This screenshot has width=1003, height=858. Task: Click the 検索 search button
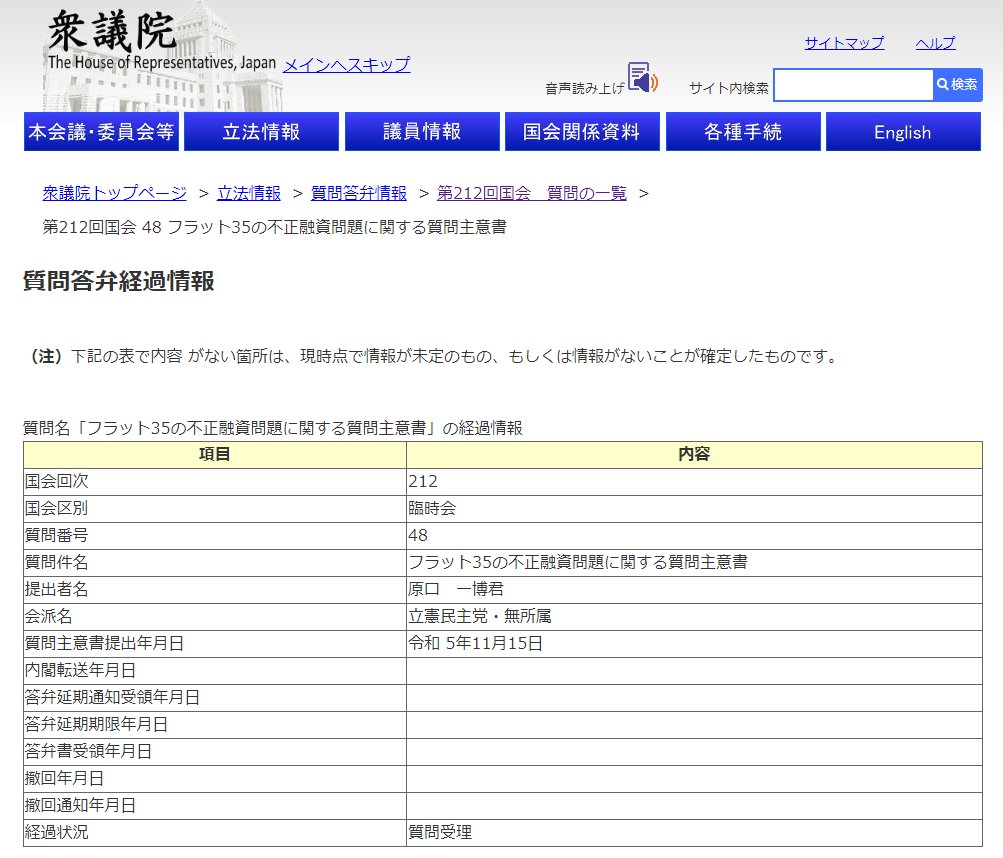click(958, 84)
